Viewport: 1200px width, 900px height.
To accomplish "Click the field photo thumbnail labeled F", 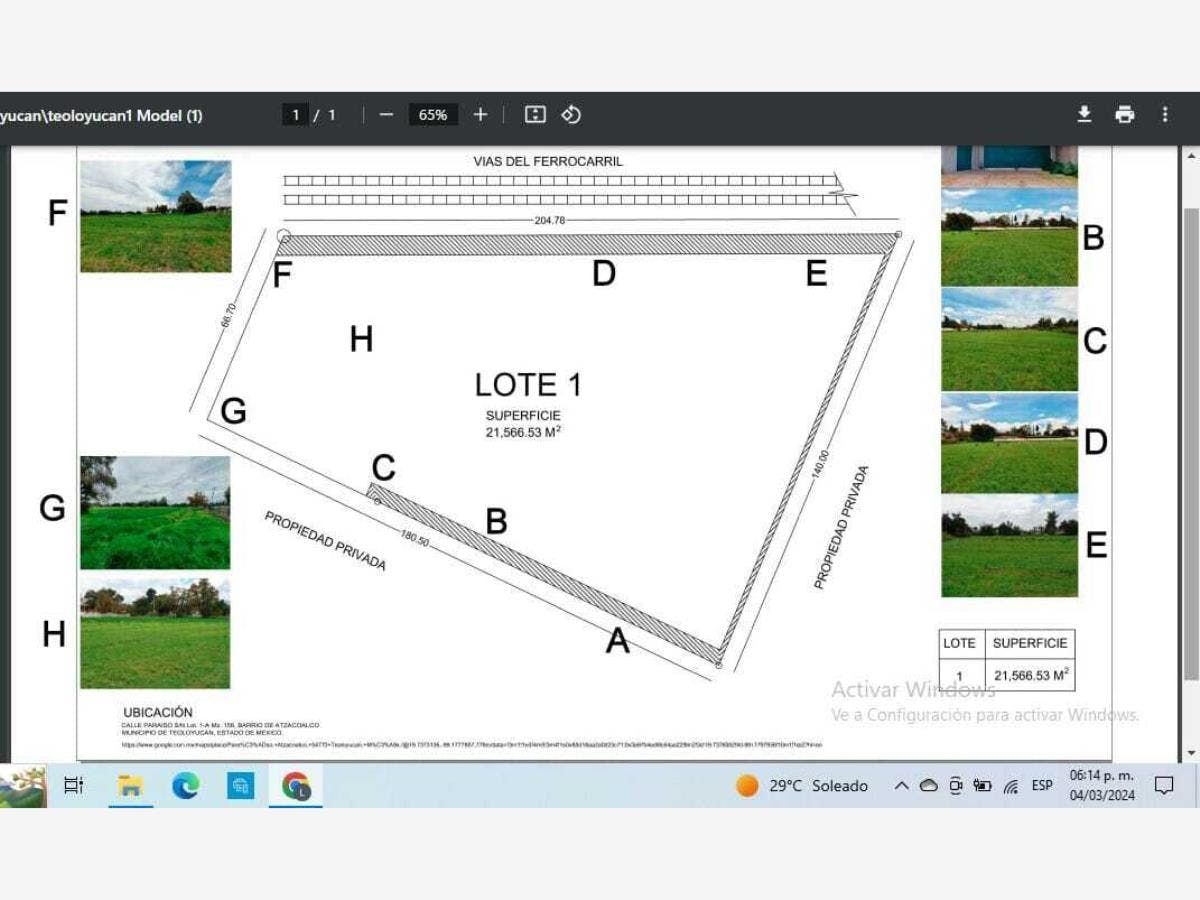I will 156,216.
